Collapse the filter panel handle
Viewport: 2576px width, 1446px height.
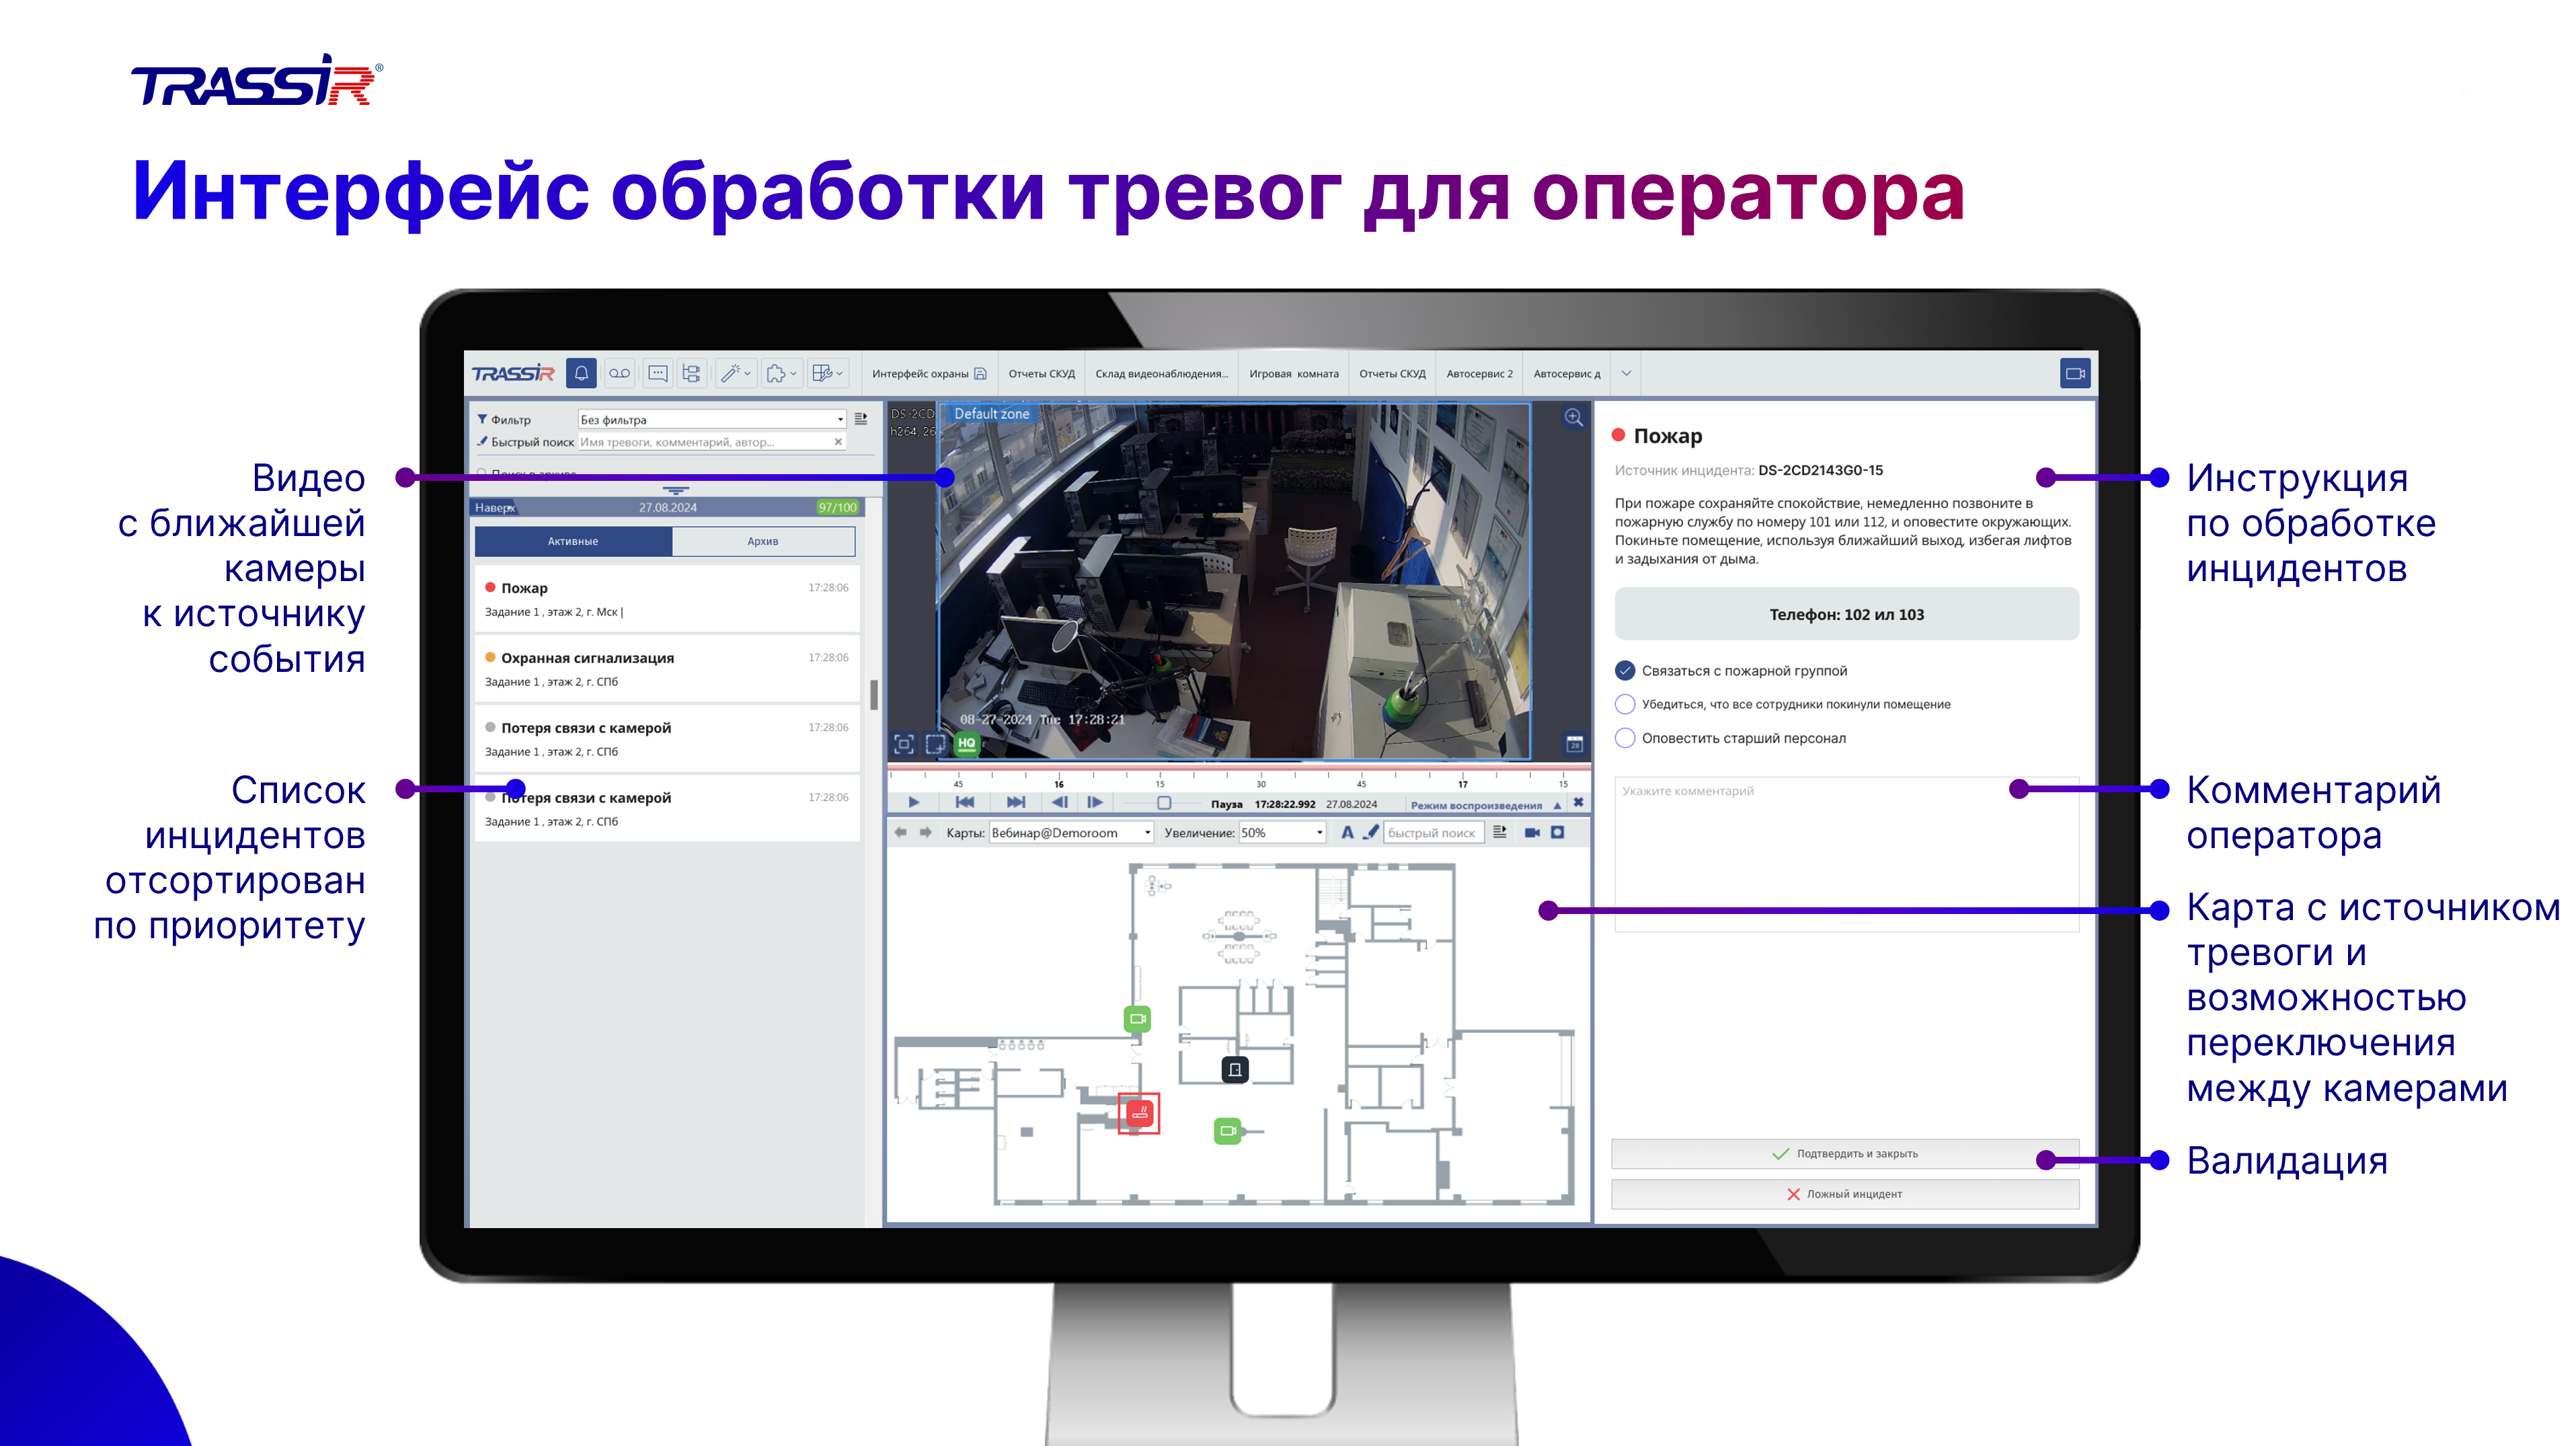click(x=676, y=490)
